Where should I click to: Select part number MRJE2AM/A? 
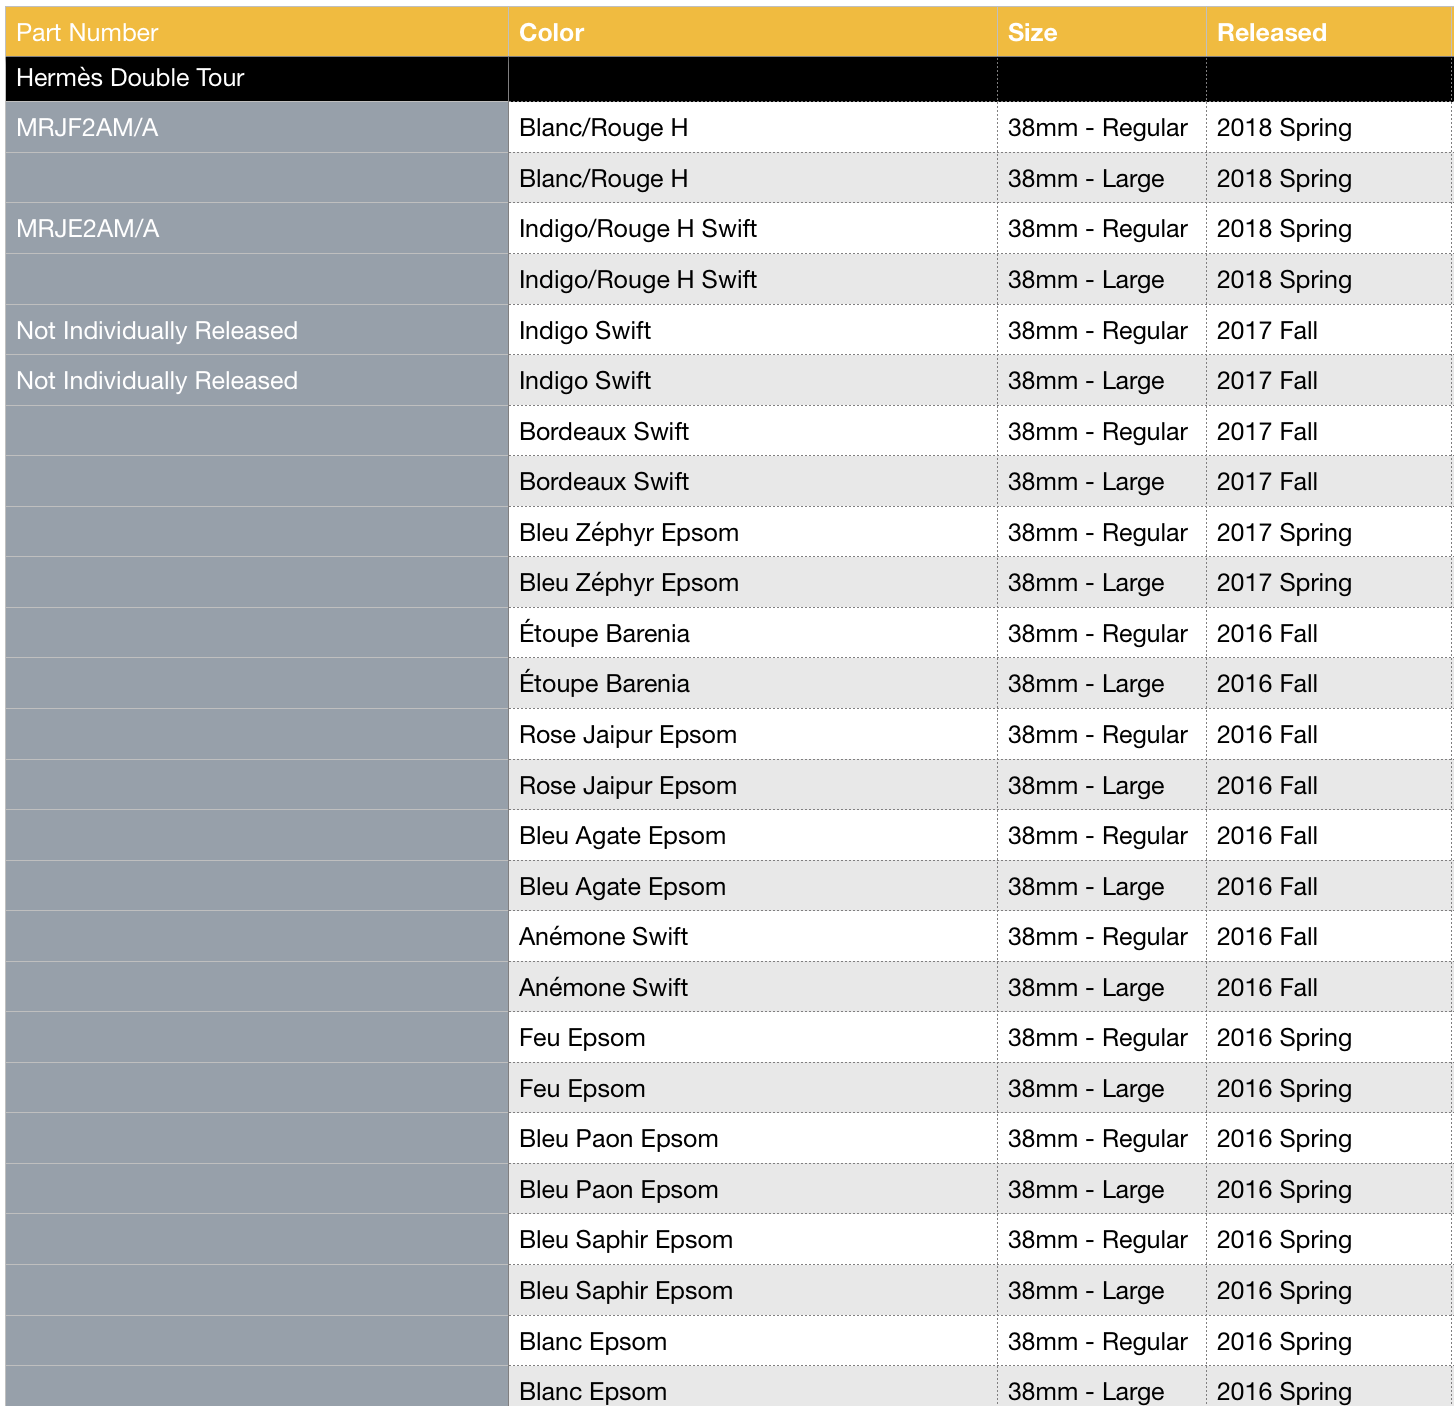pyautogui.click(x=87, y=229)
